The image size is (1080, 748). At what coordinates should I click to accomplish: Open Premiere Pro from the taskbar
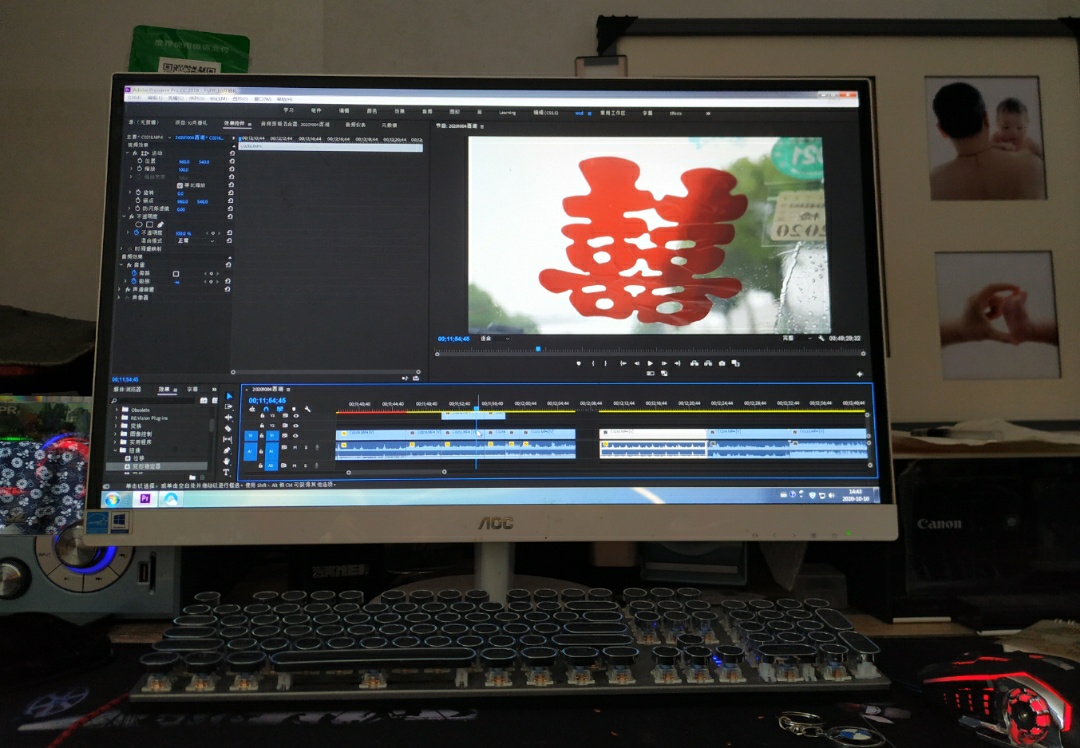pyautogui.click(x=145, y=499)
